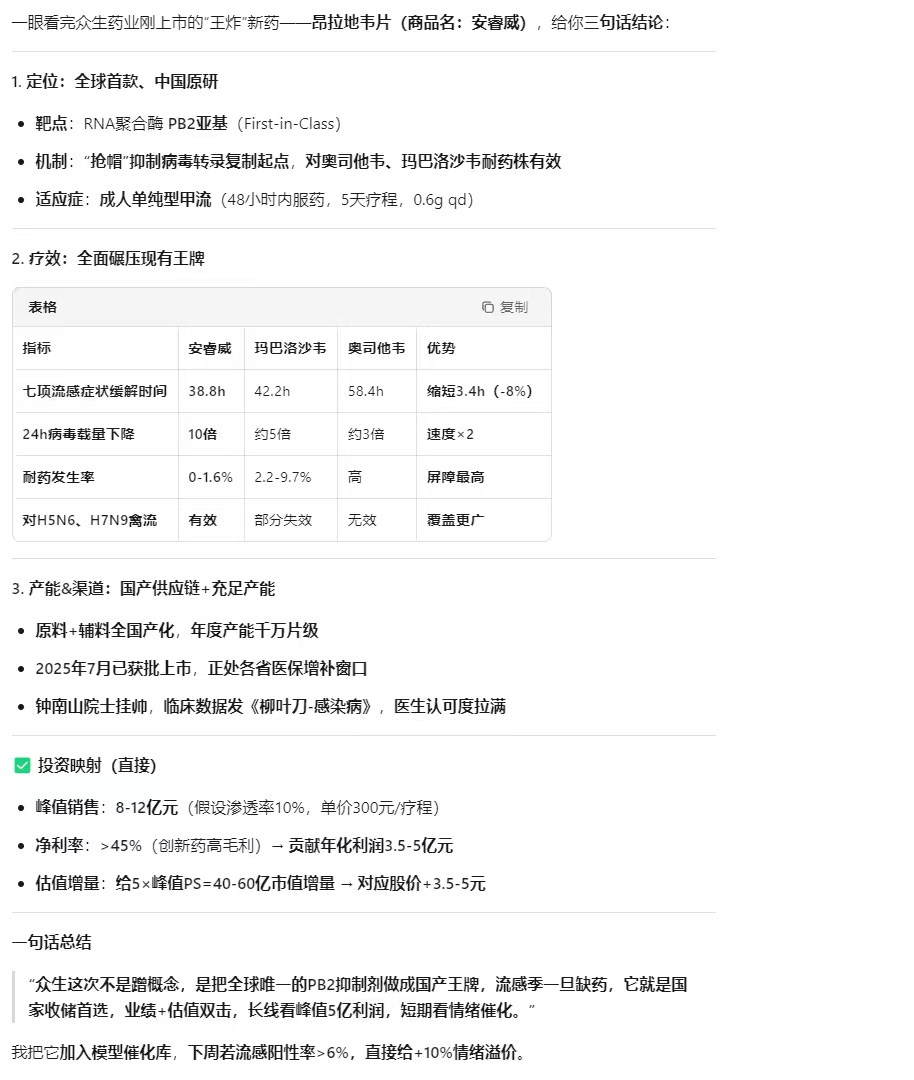Click the 无效 cell
This screenshot has width=914, height=1080.
point(362,520)
